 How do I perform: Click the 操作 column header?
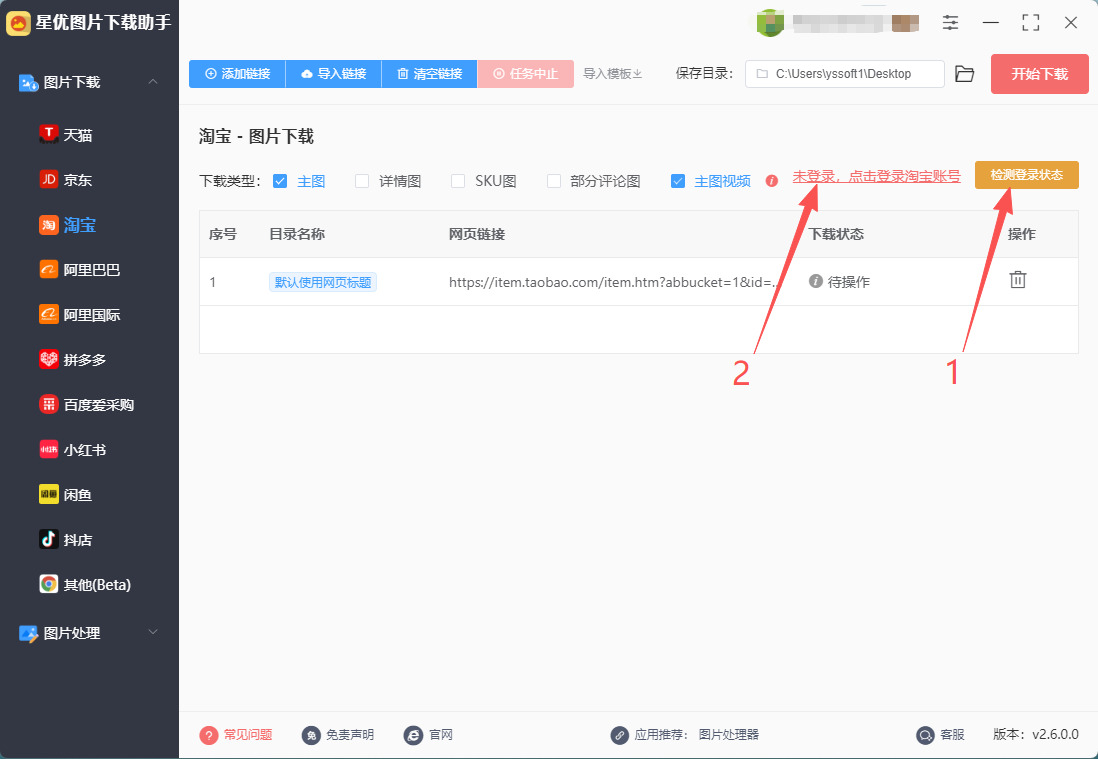click(x=1022, y=234)
